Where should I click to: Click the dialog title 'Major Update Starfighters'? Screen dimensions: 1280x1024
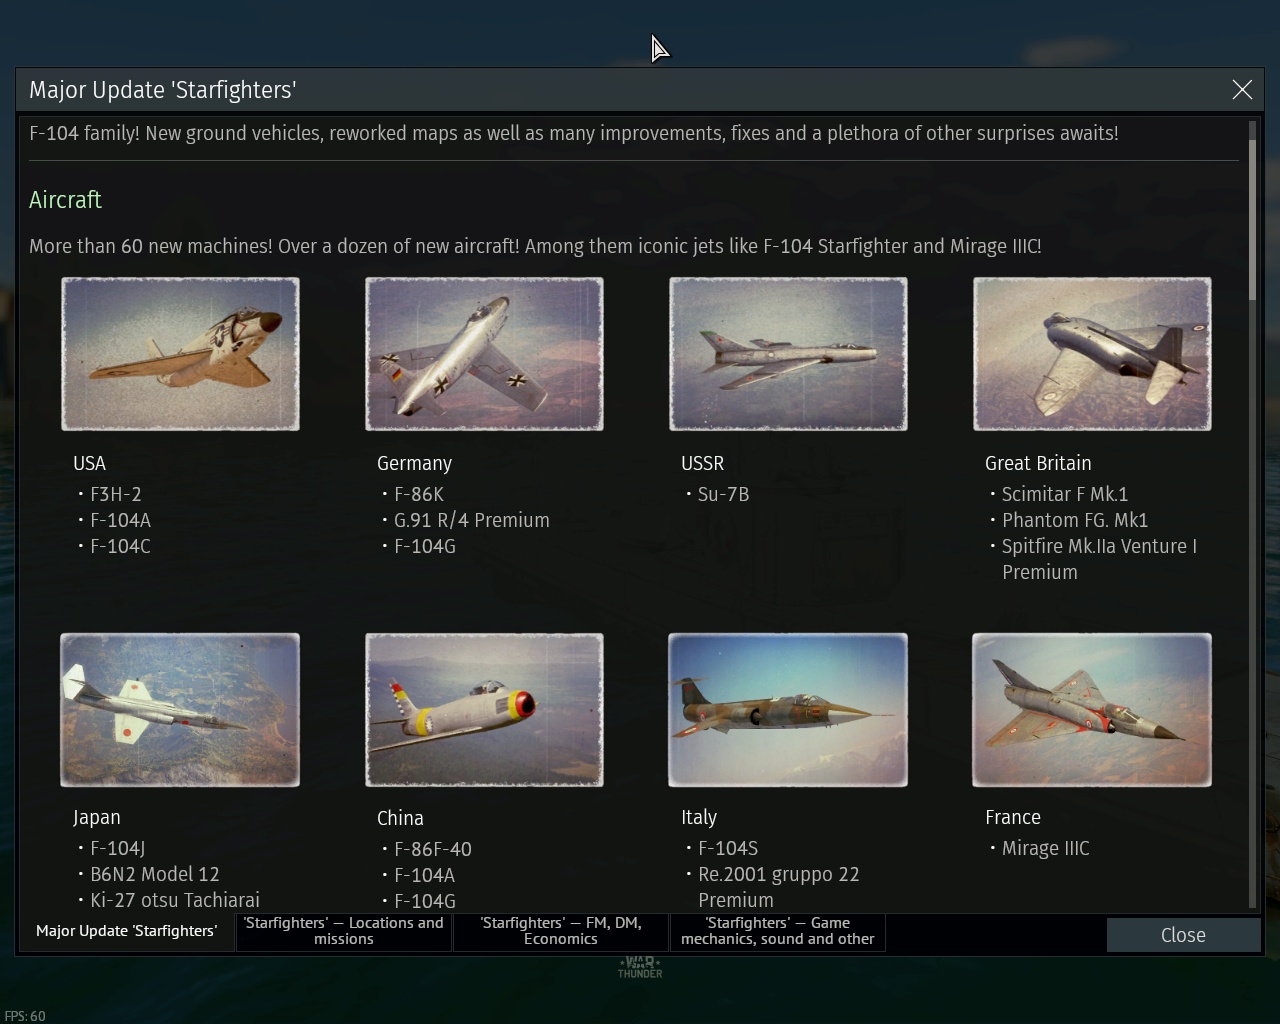click(163, 90)
